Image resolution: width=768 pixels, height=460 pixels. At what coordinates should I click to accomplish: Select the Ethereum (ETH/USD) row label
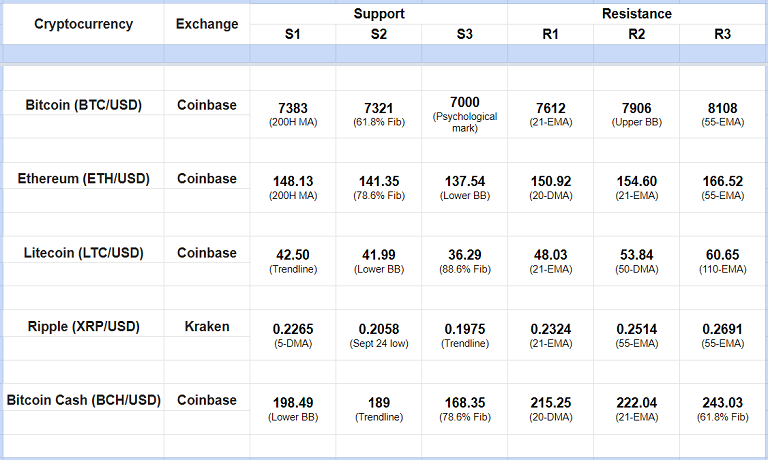pyautogui.click(x=83, y=178)
